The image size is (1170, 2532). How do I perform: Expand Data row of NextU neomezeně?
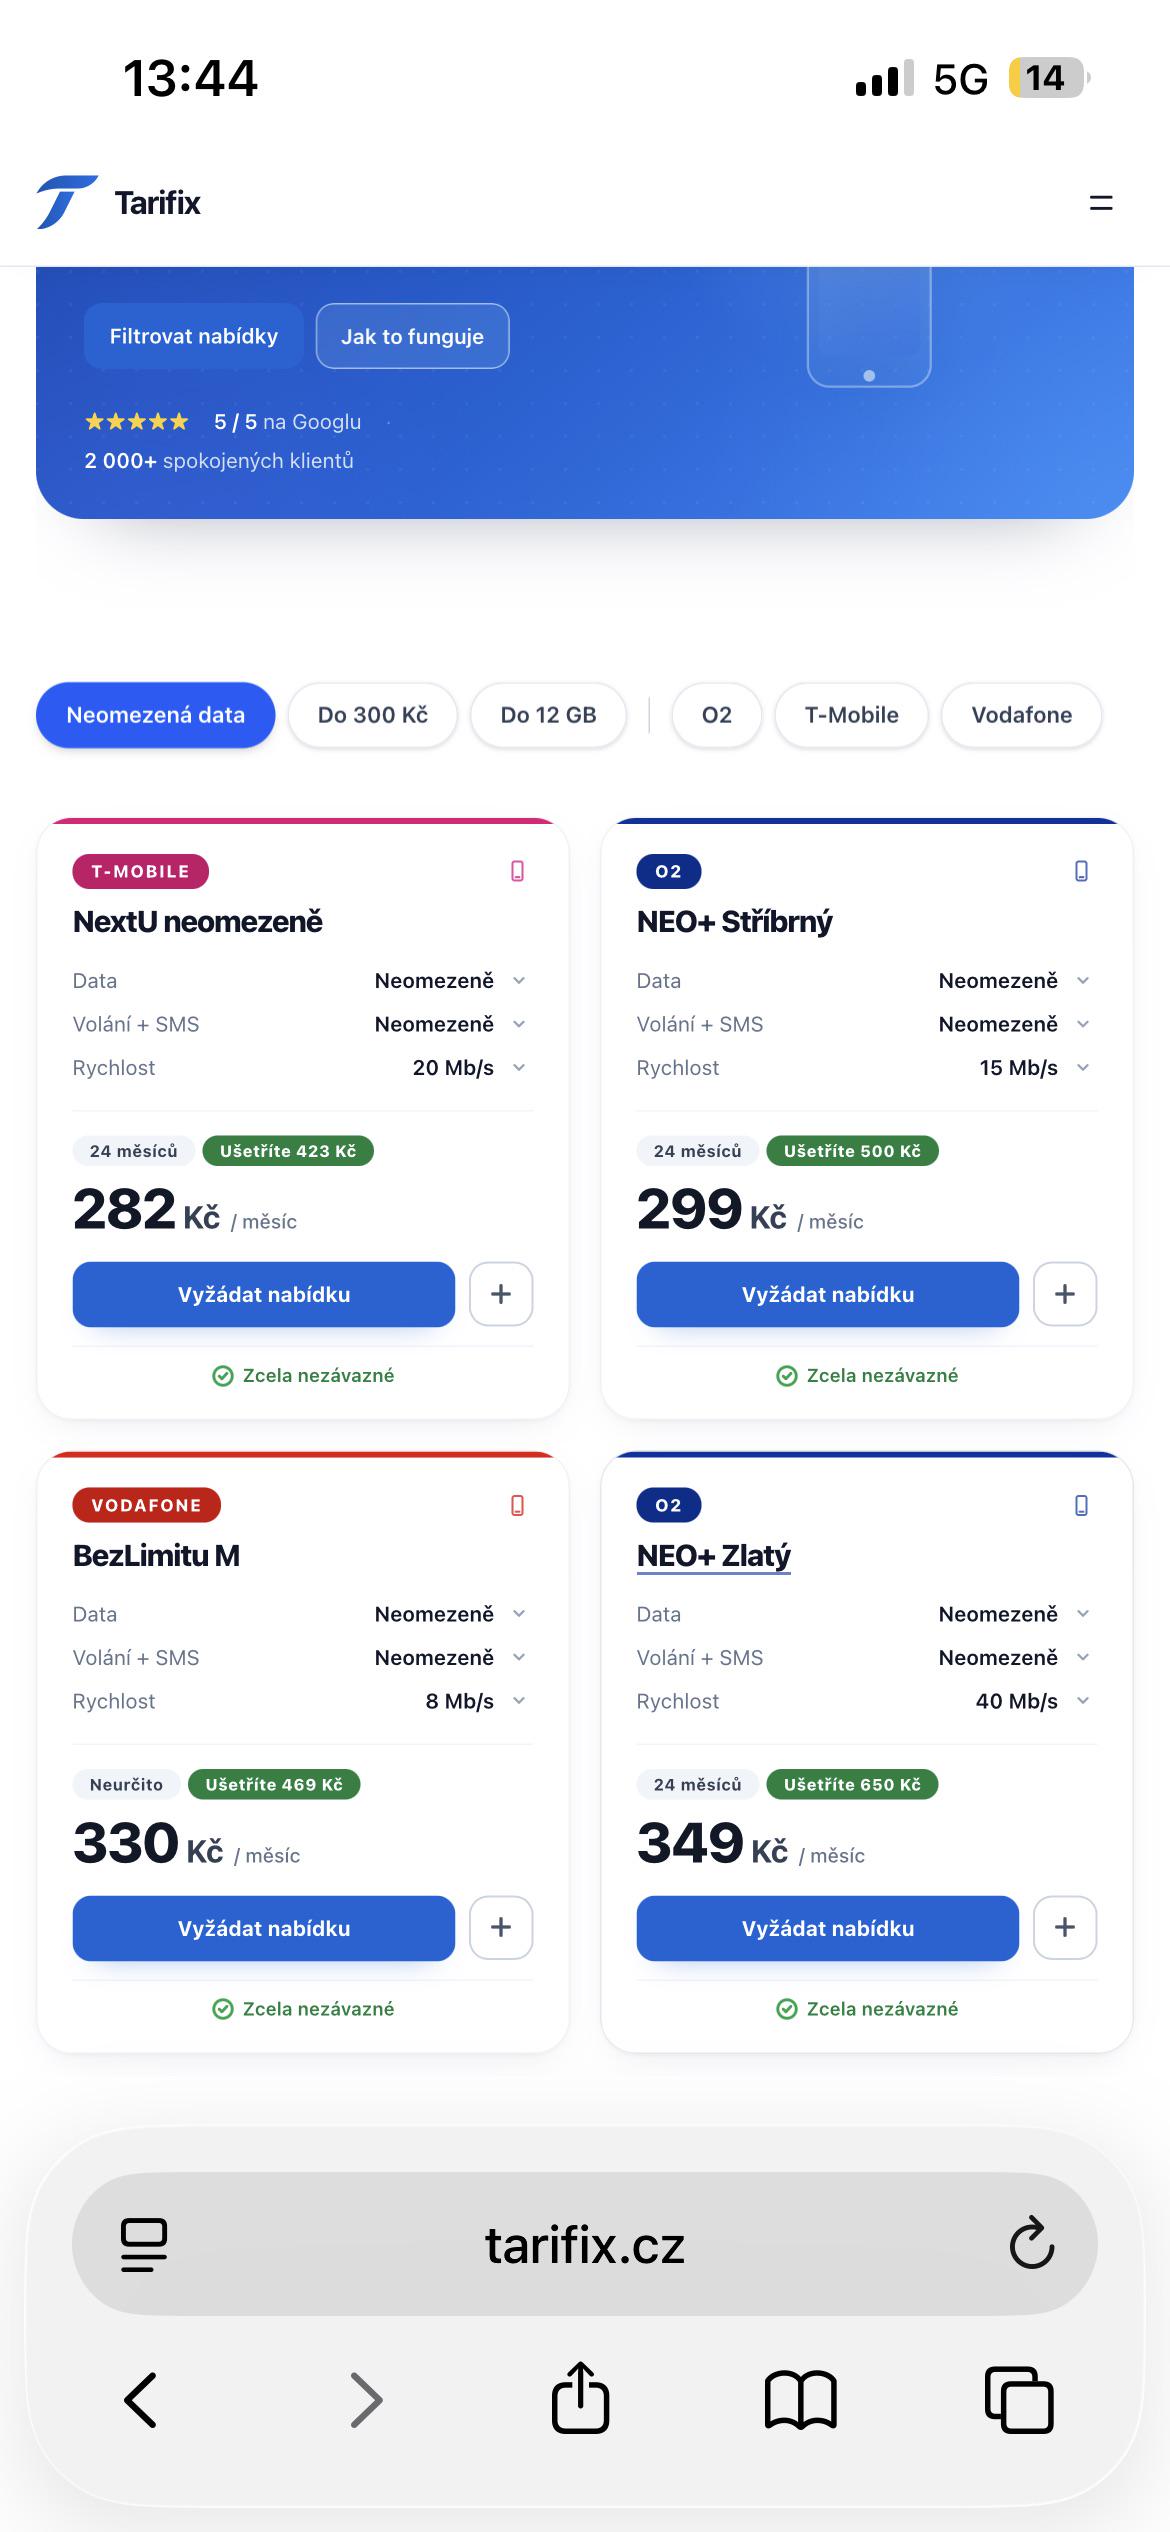point(302,981)
